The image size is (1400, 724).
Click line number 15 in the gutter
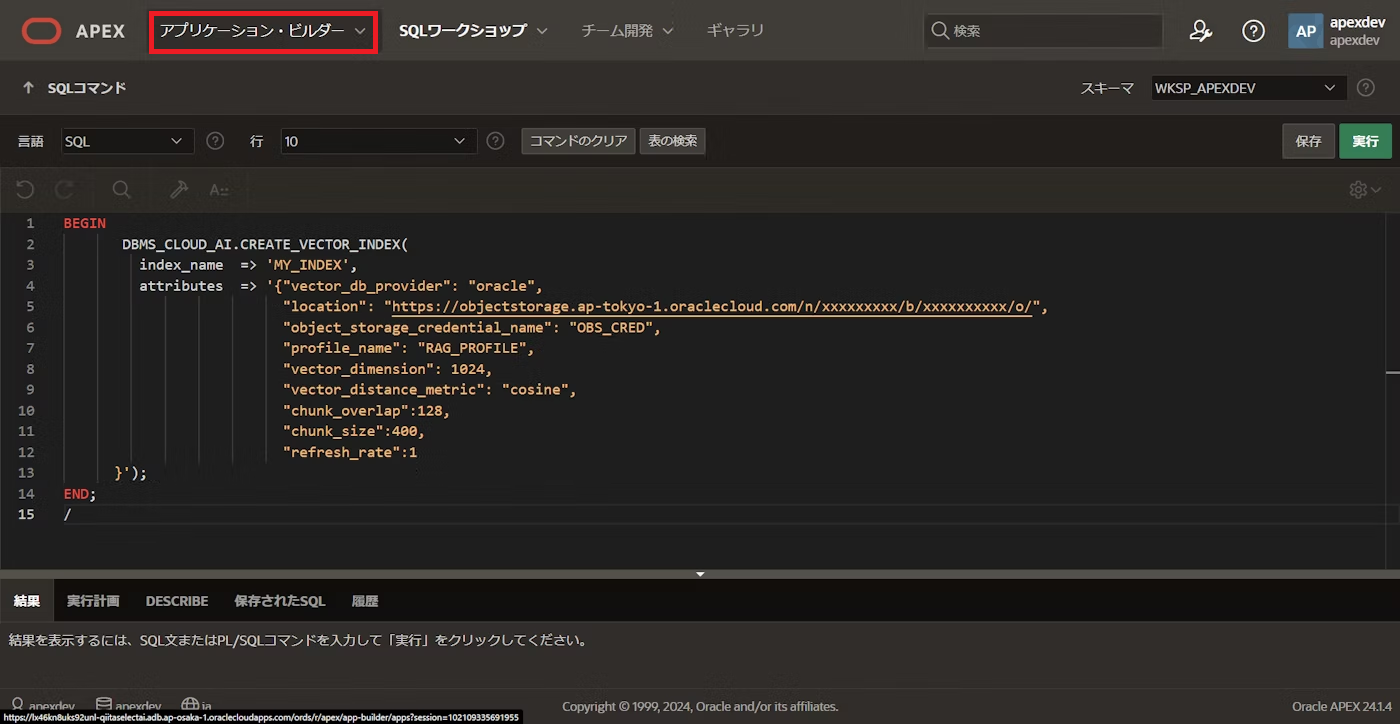[x=27, y=514]
